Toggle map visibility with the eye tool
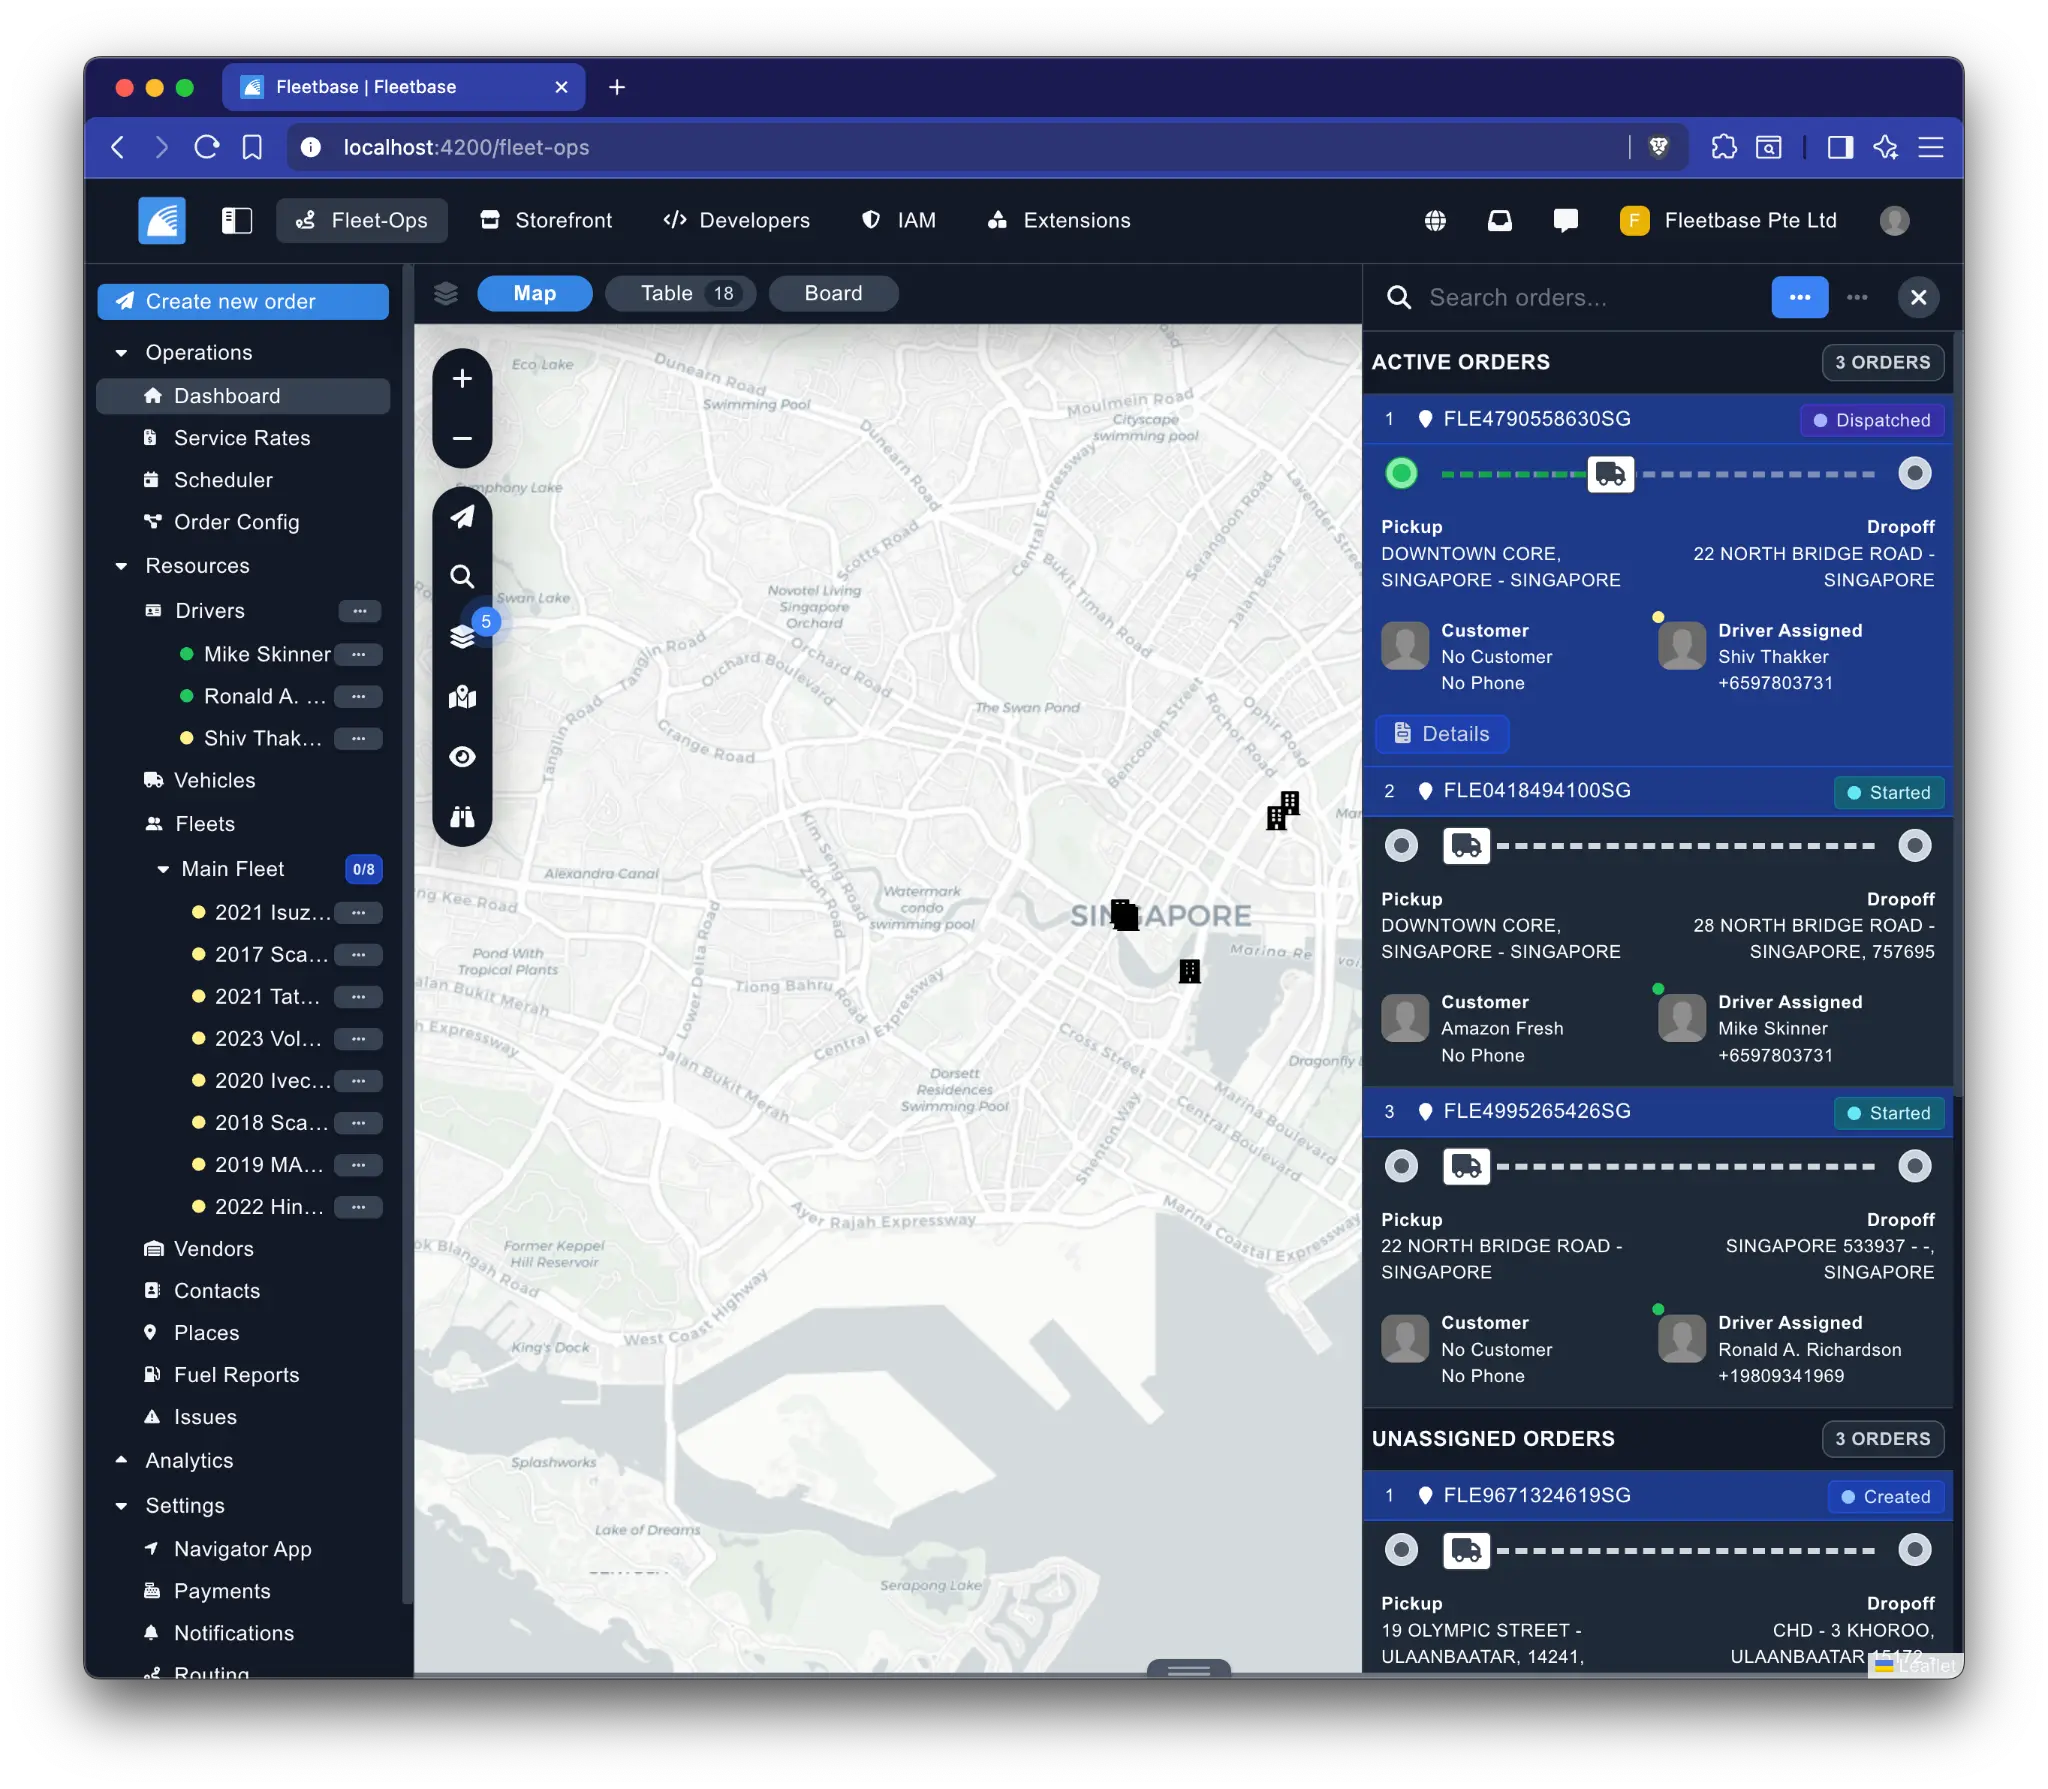Screen dimensions: 2048x1789 point(463,757)
